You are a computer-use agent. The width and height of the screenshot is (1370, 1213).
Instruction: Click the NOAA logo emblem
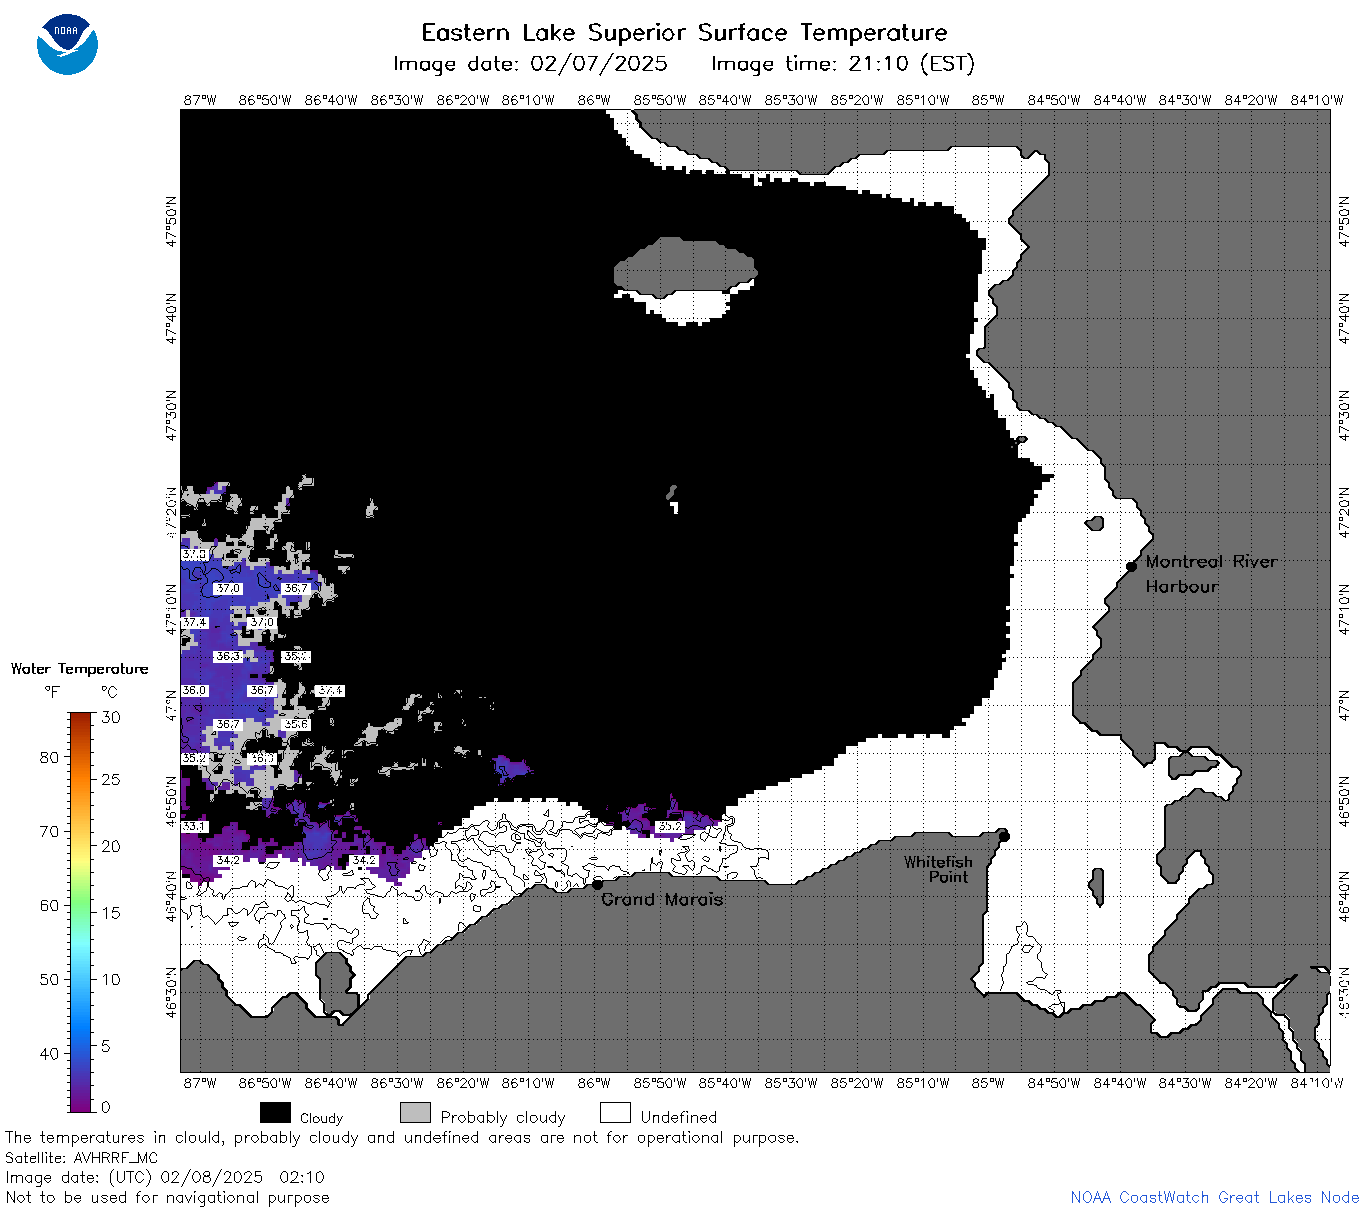point(67,45)
